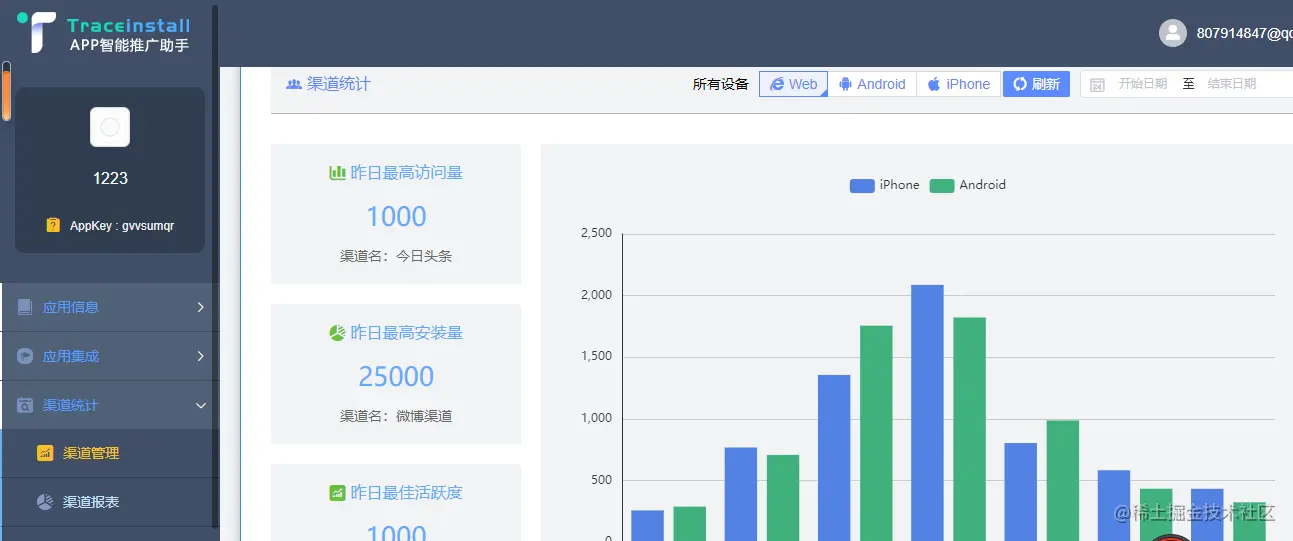This screenshot has width=1293, height=541.
Task: Click the tallest blue iPhone bar
Action: point(927,413)
